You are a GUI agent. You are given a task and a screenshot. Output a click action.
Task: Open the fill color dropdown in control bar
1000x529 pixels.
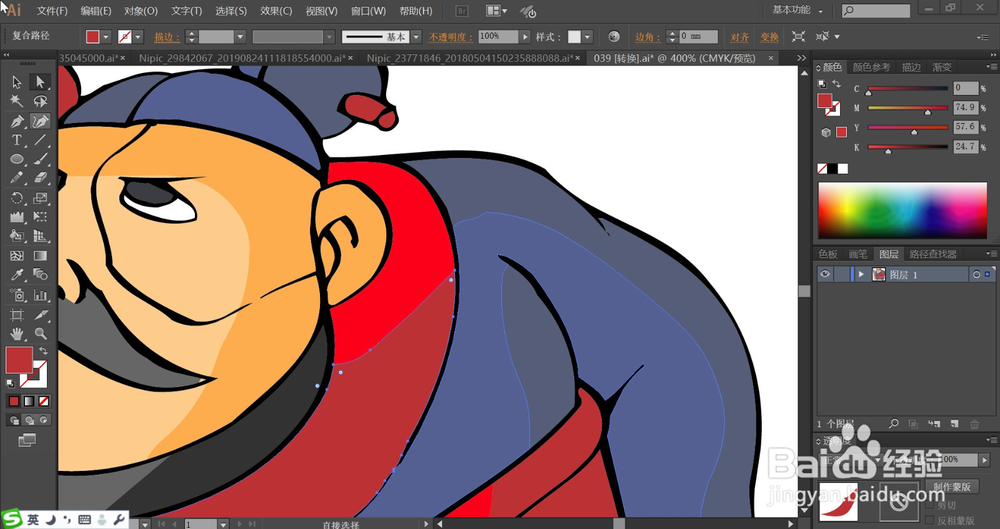[107, 37]
